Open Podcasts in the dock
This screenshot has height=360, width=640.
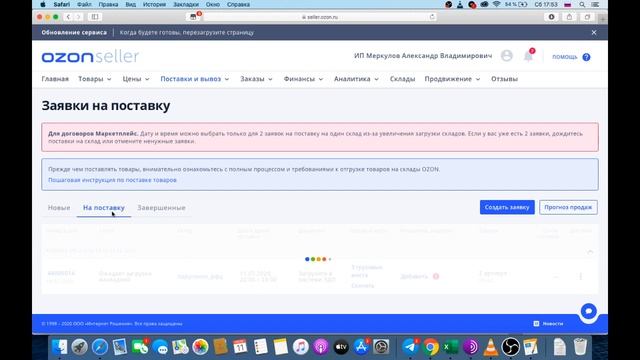(321, 347)
